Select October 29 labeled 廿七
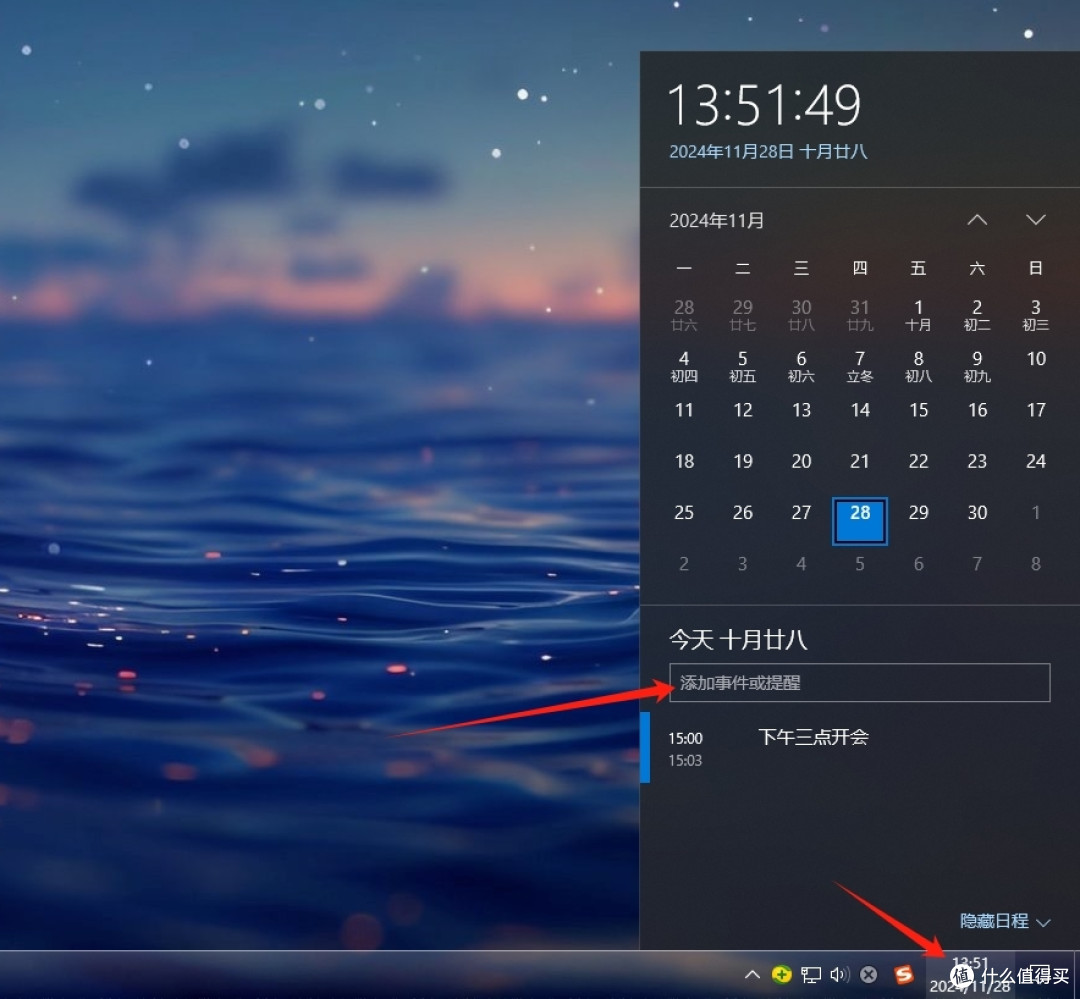 coord(742,315)
